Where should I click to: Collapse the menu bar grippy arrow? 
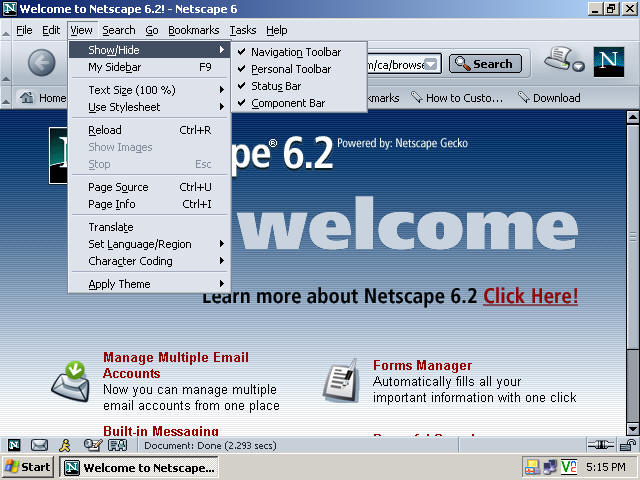[x=6, y=31]
